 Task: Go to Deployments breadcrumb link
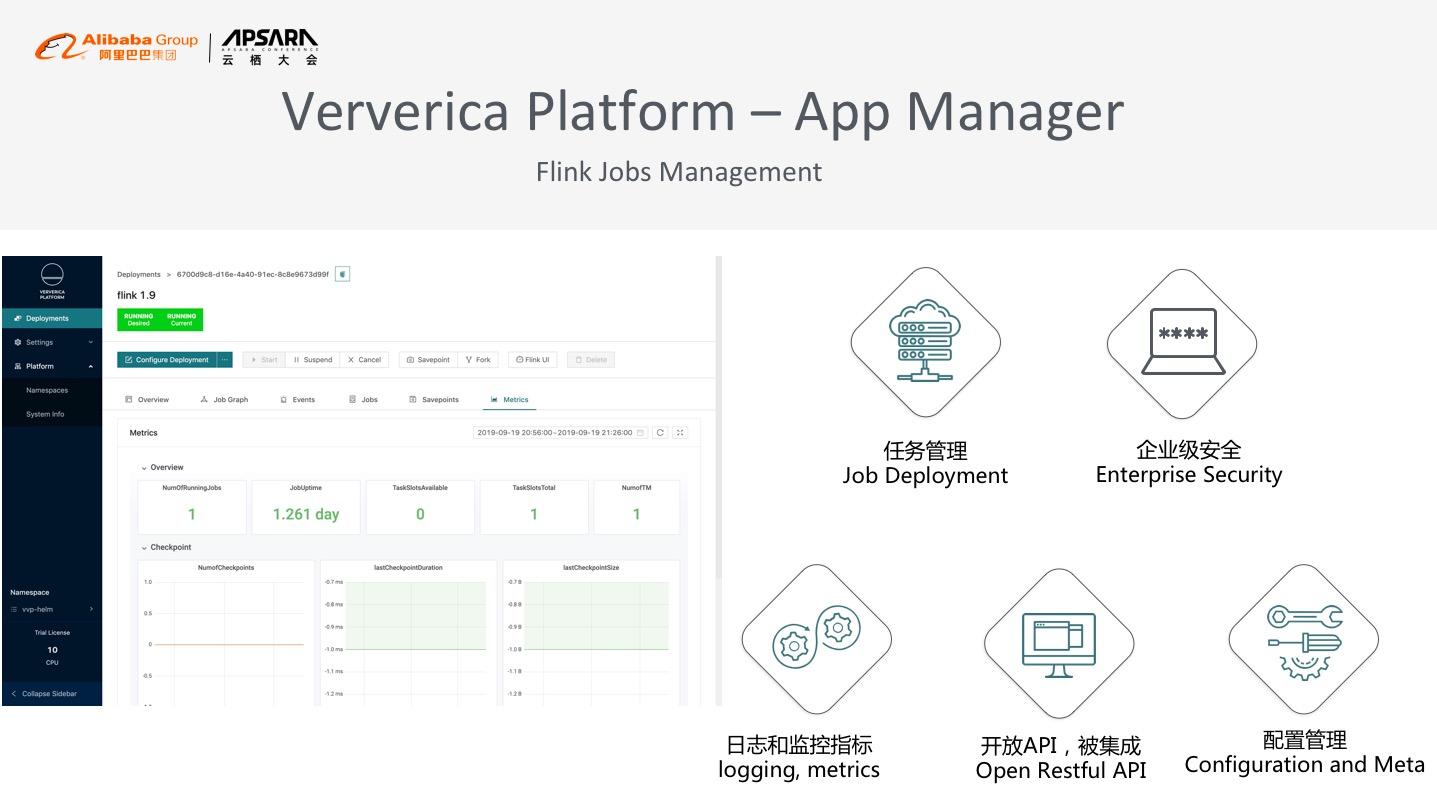(139, 274)
